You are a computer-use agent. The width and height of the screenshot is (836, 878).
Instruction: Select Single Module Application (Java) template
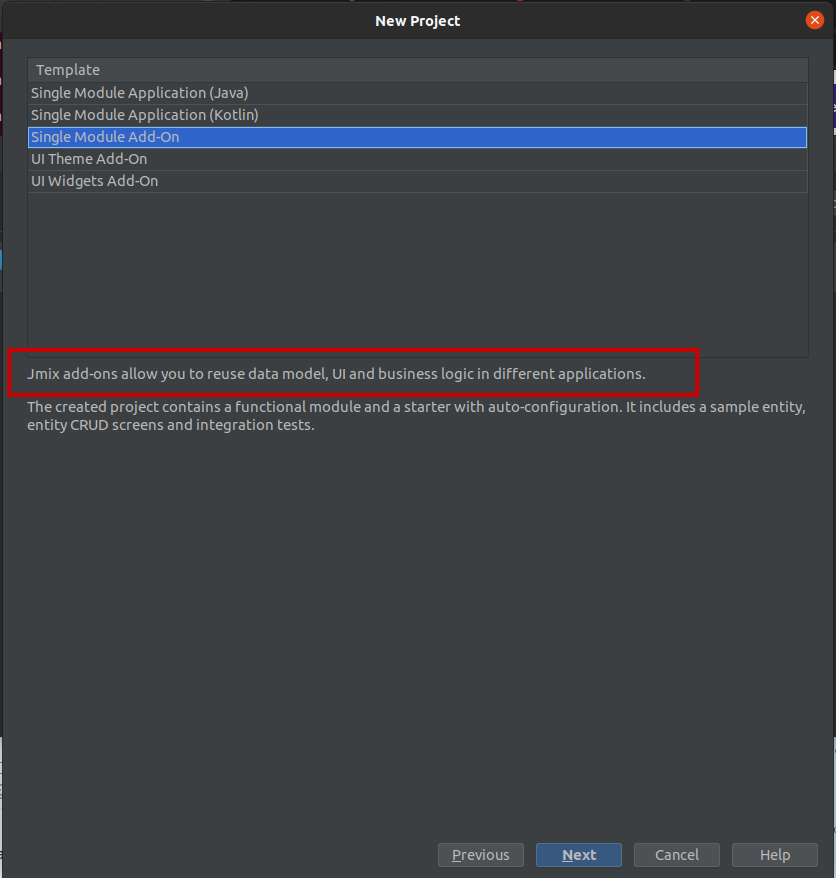[418, 93]
